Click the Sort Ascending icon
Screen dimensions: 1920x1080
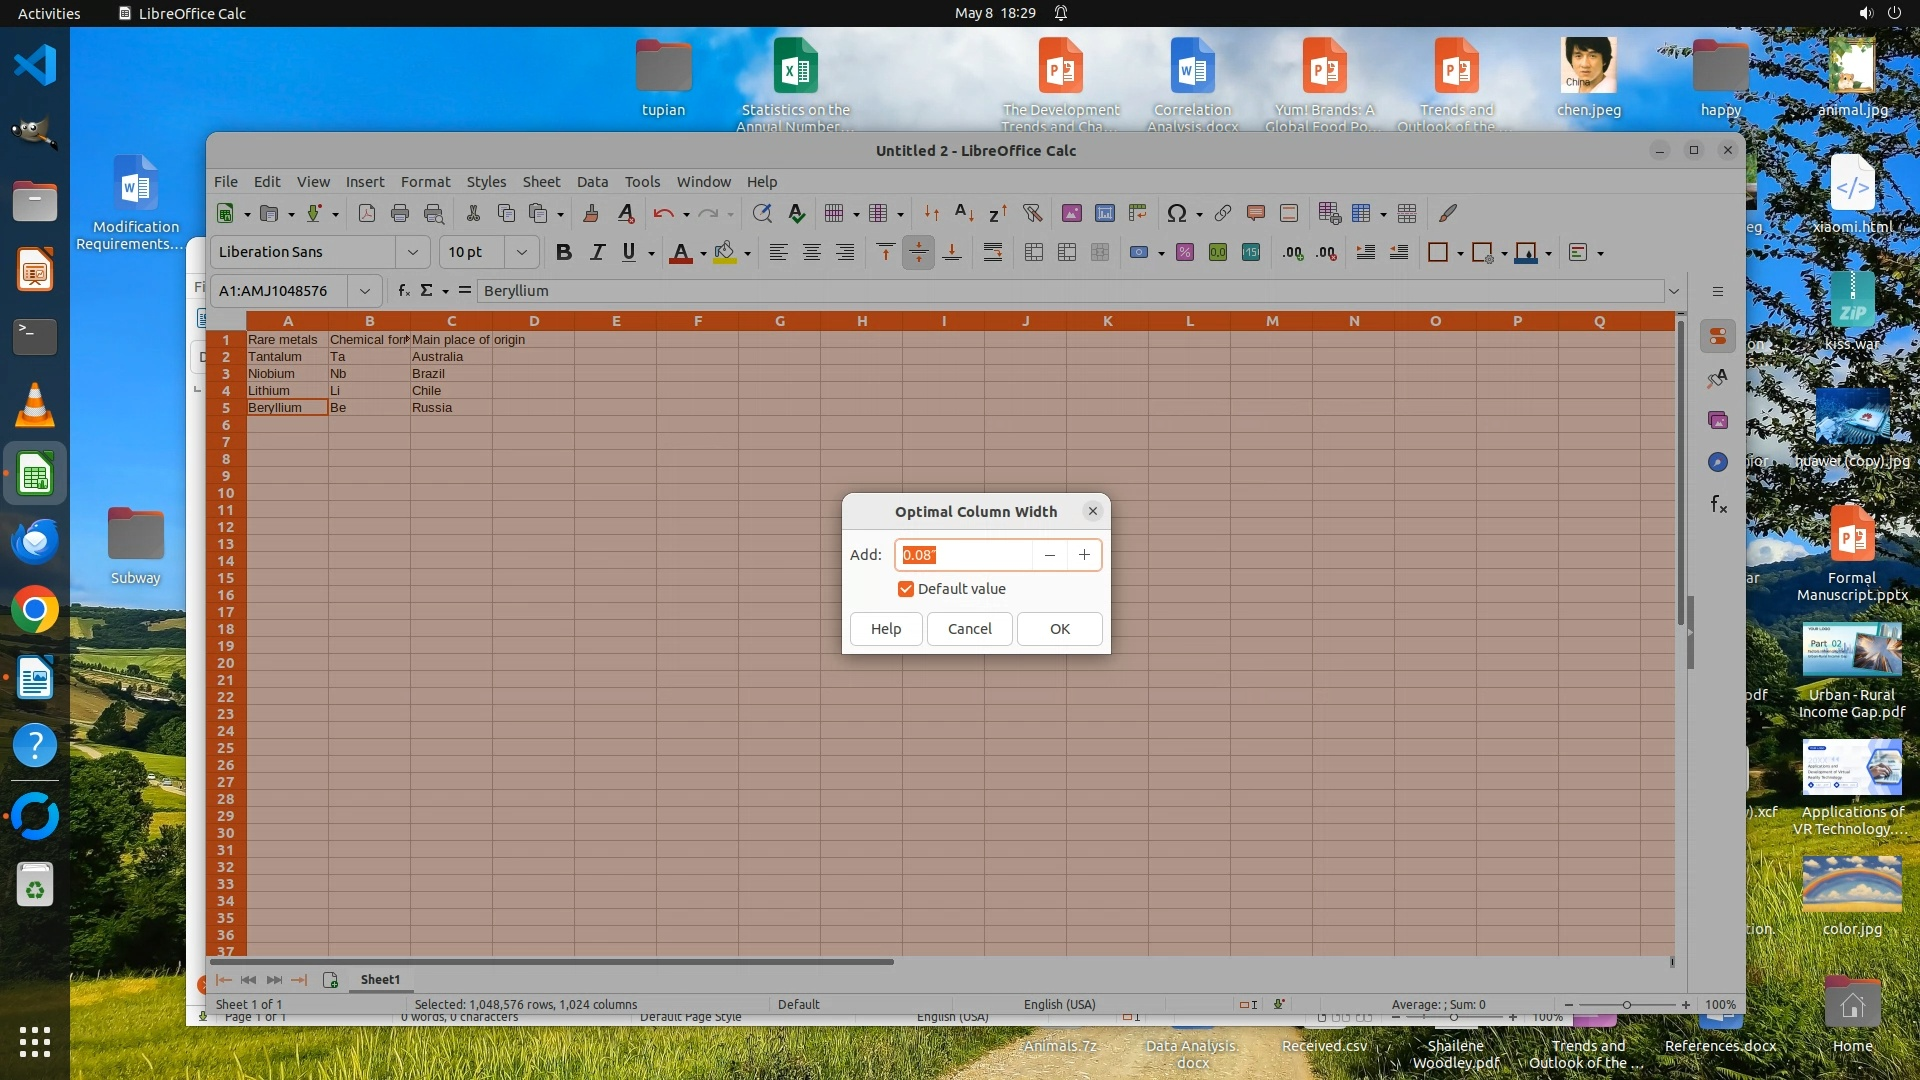pyautogui.click(x=964, y=213)
